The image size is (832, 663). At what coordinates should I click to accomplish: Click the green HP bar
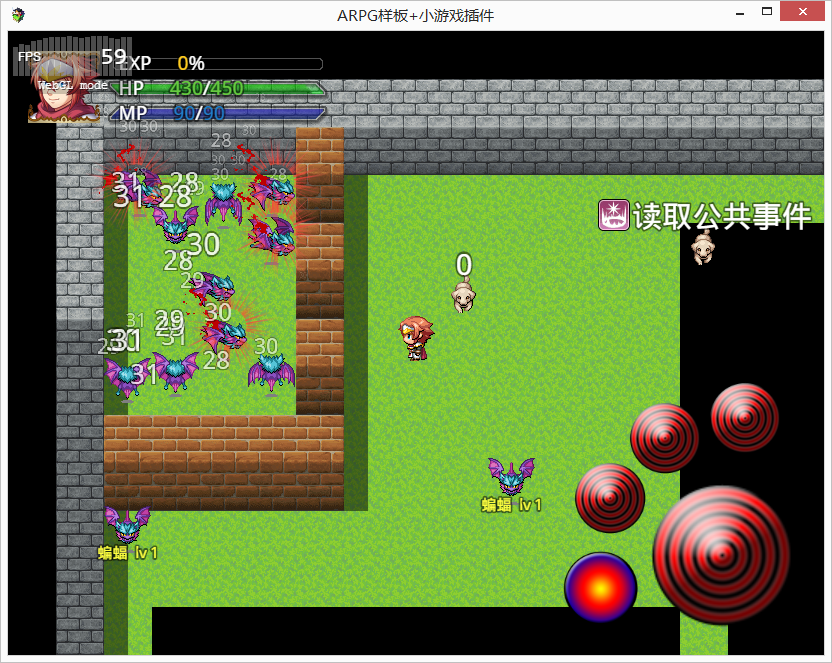point(218,88)
